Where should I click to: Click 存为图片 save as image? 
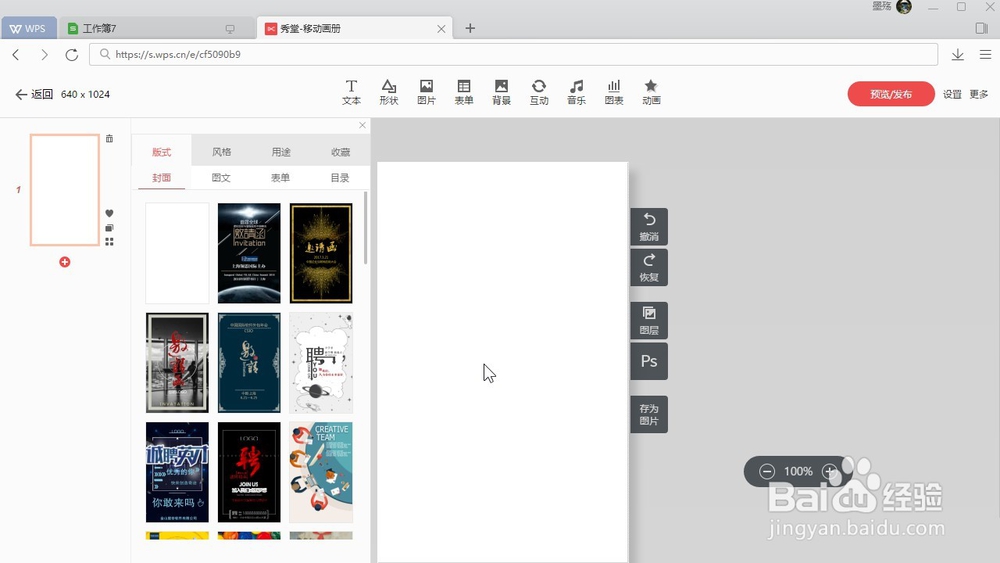649,414
